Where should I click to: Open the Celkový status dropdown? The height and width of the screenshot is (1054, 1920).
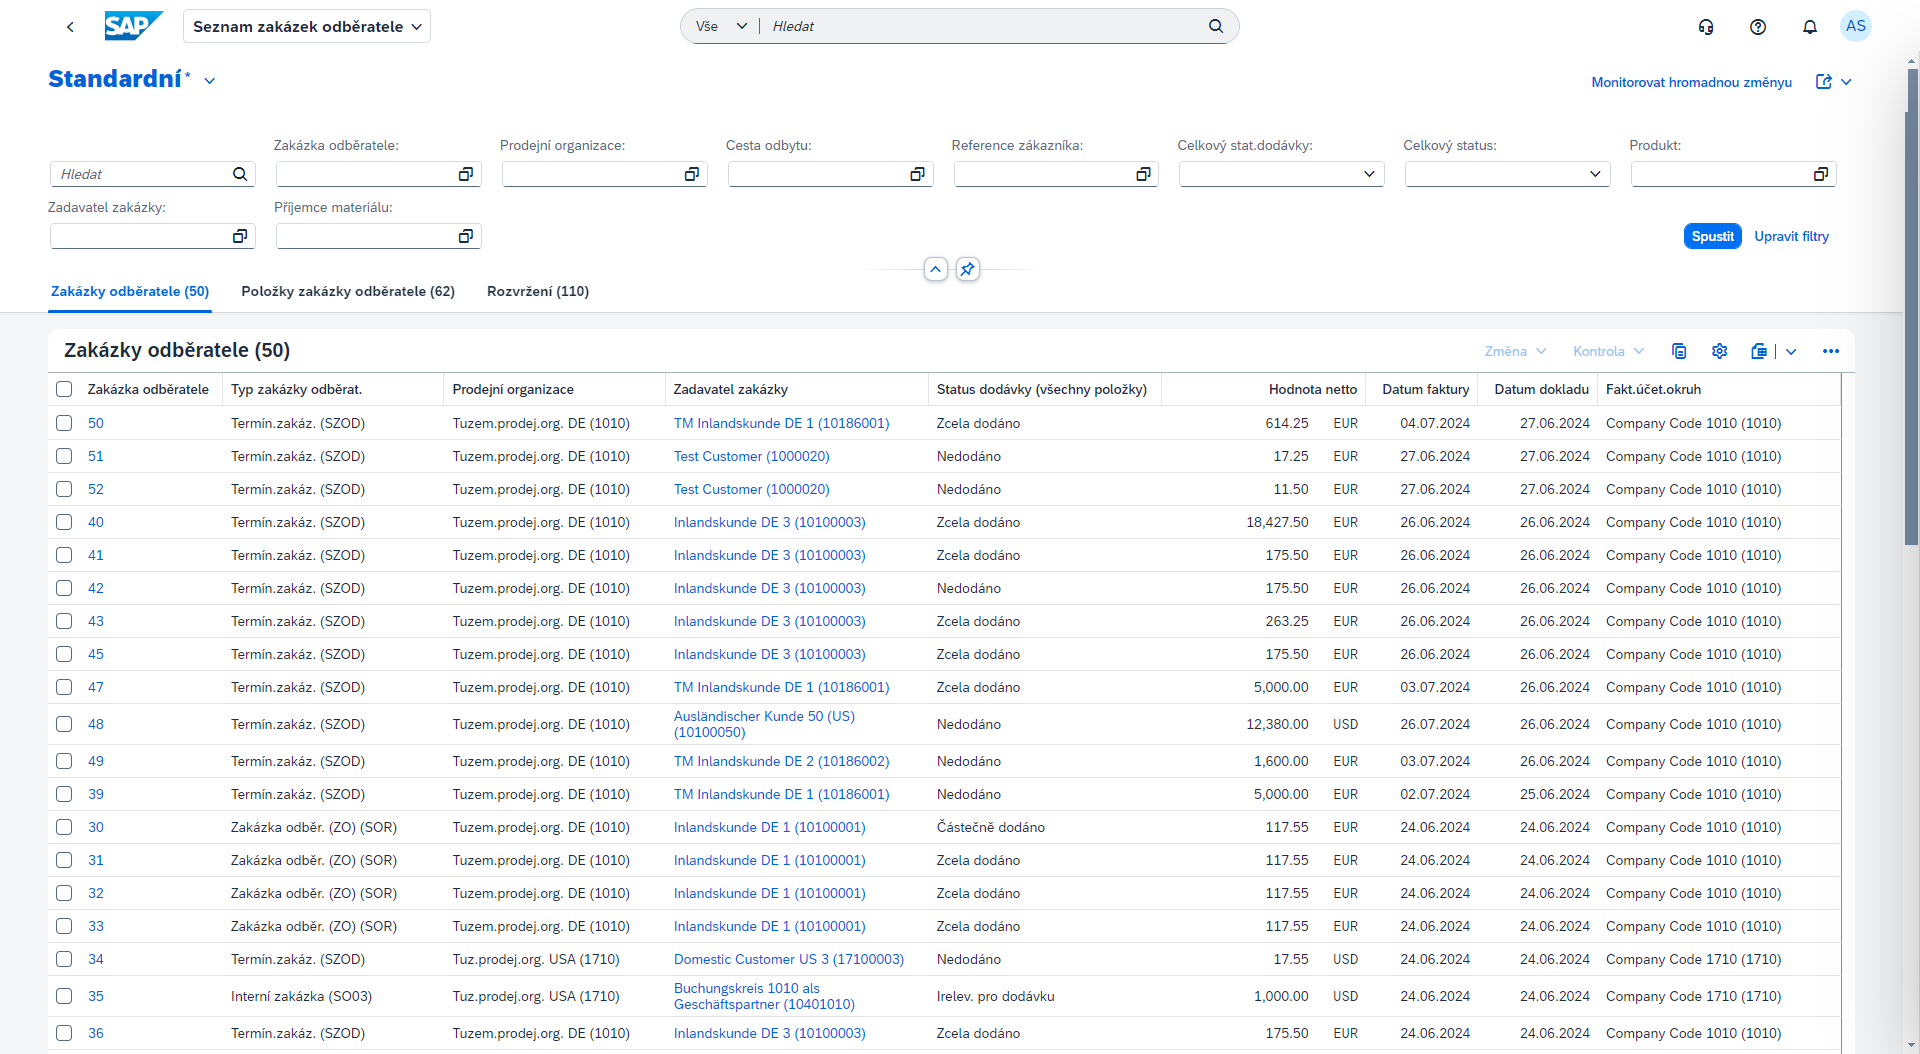click(x=1596, y=174)
